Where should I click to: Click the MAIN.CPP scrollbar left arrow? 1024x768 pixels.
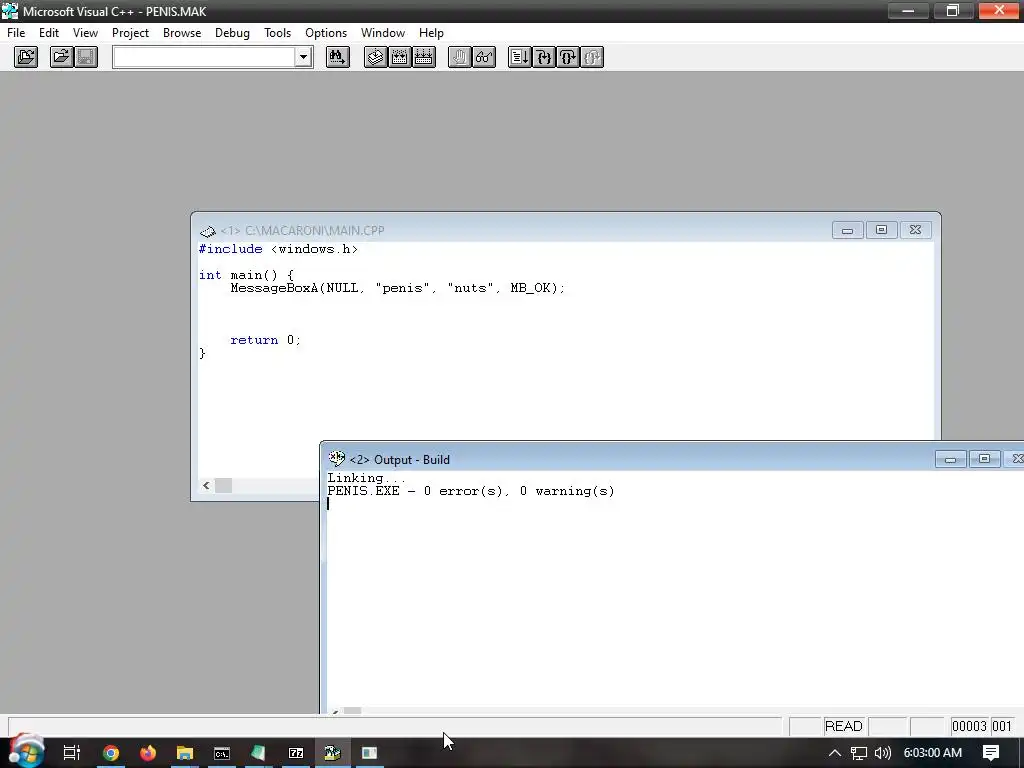(x=206, y=485)
